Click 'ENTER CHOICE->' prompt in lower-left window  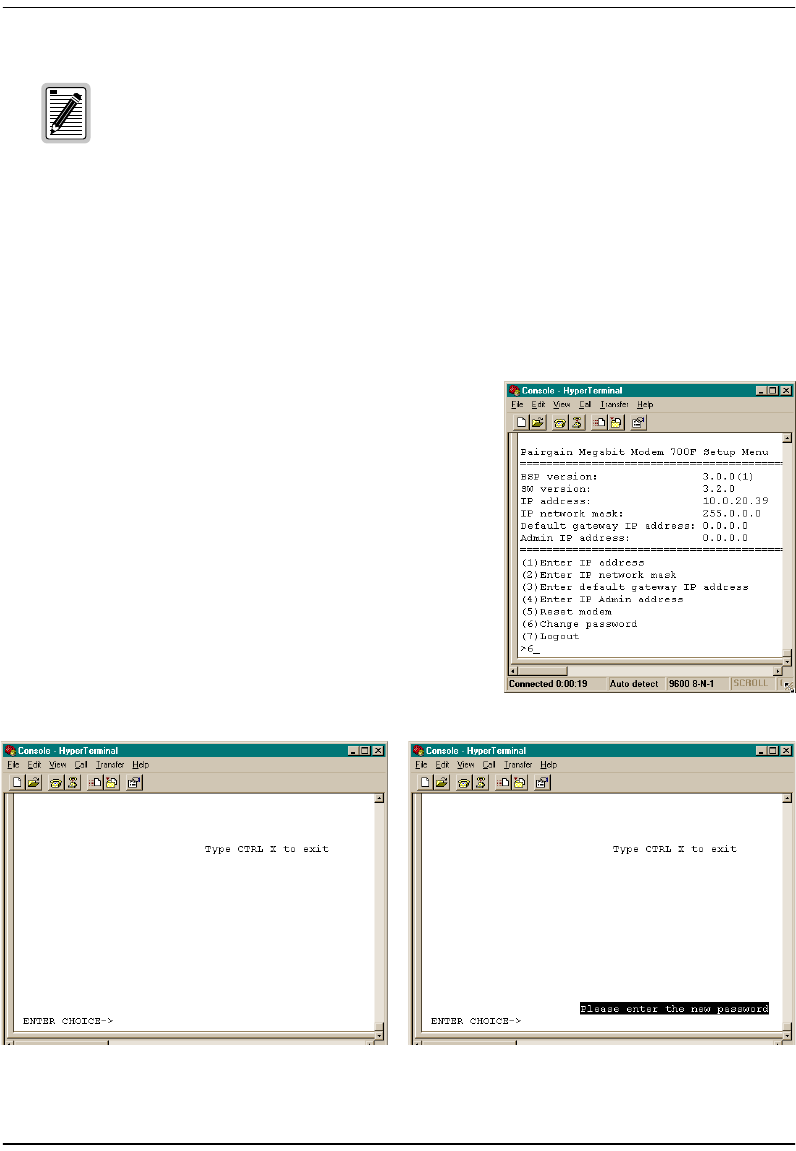click(x=68, y=1021)
